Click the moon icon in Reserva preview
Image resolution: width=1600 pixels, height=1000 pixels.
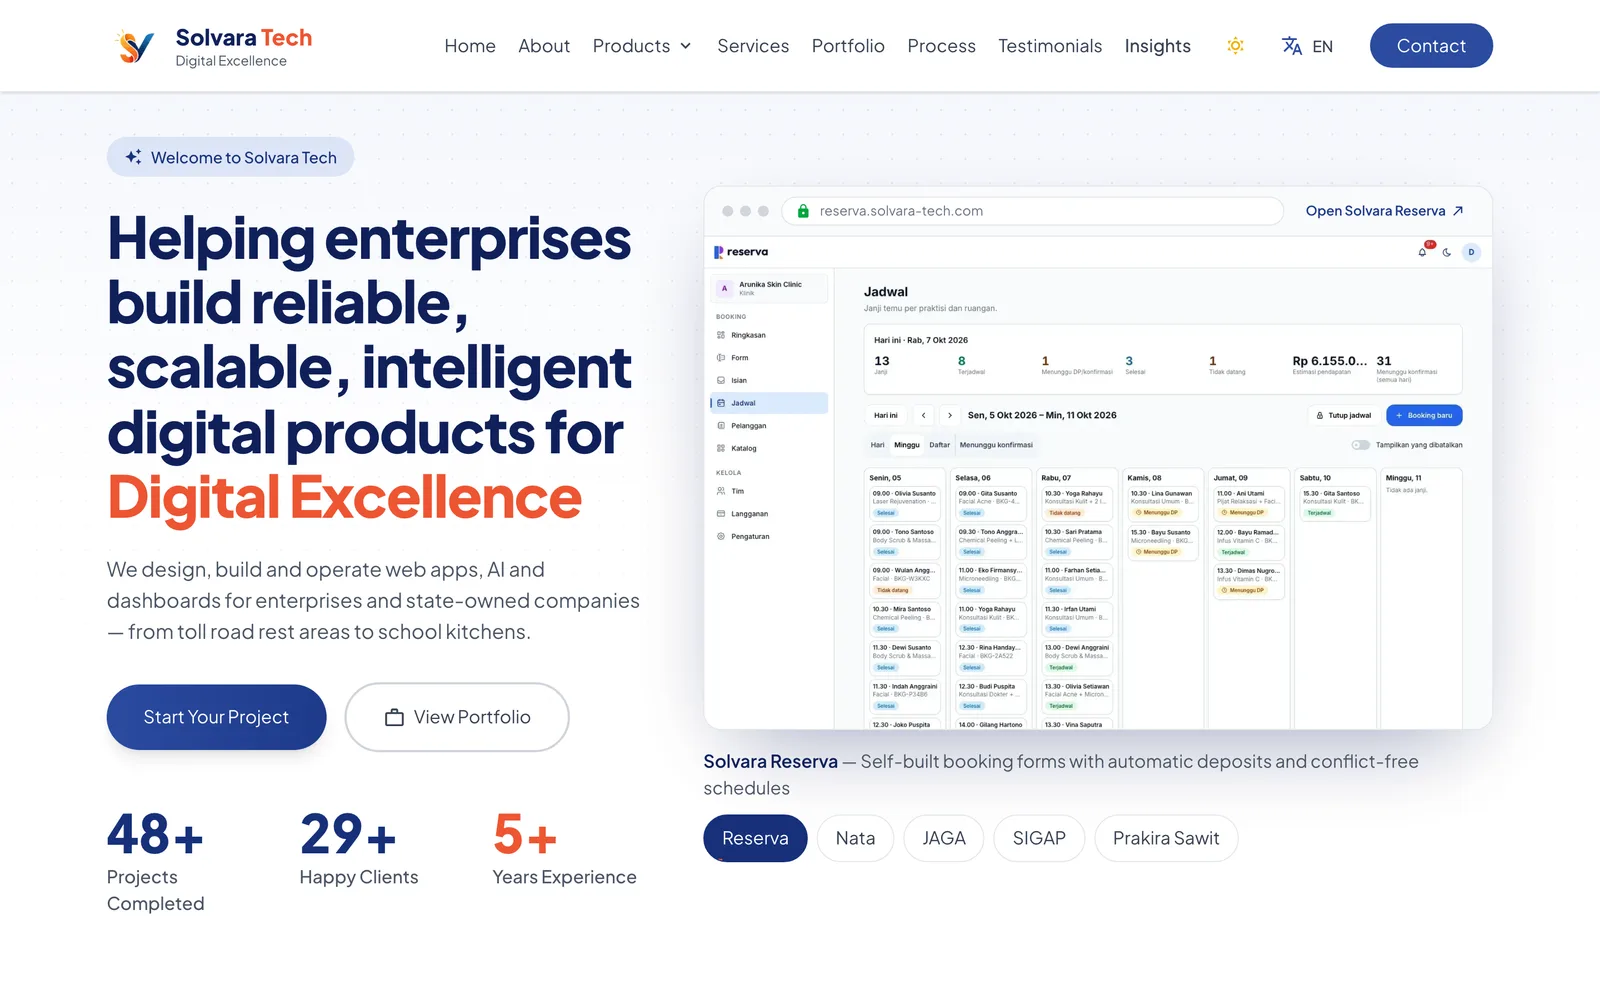[x=1447, y=252]
